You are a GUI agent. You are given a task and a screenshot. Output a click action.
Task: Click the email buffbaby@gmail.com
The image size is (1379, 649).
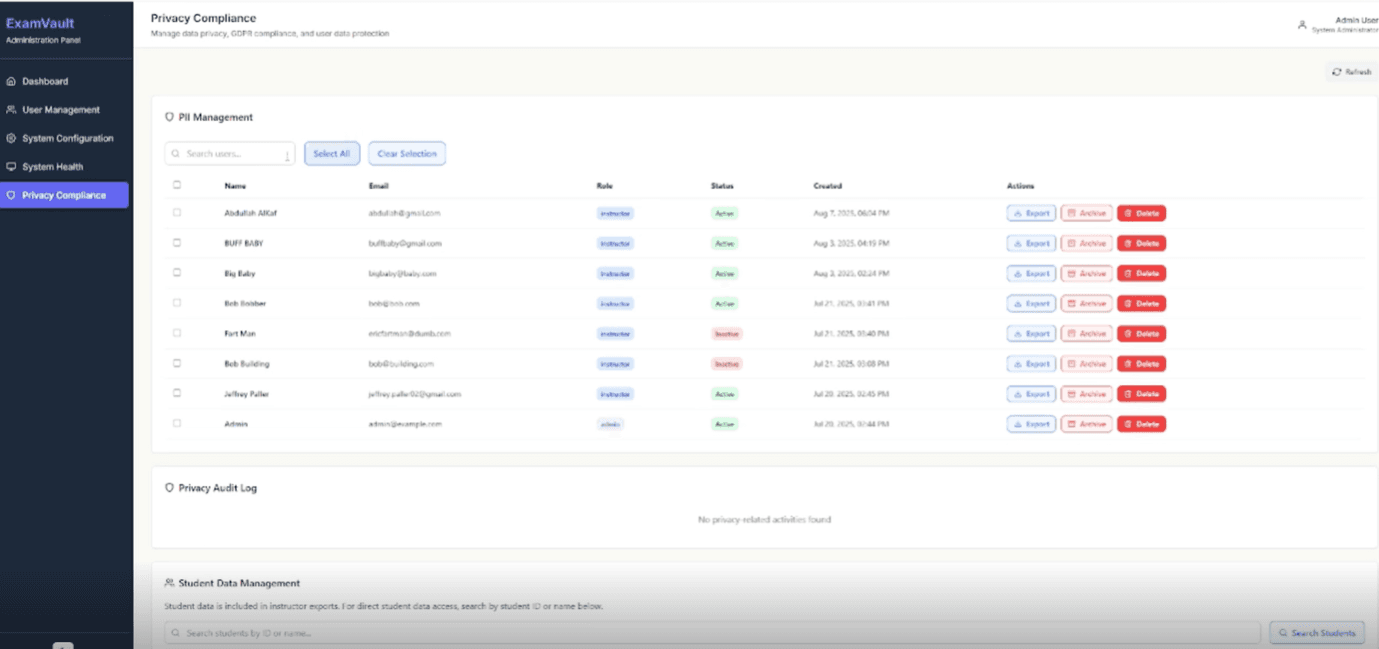[x=405, y=244]
